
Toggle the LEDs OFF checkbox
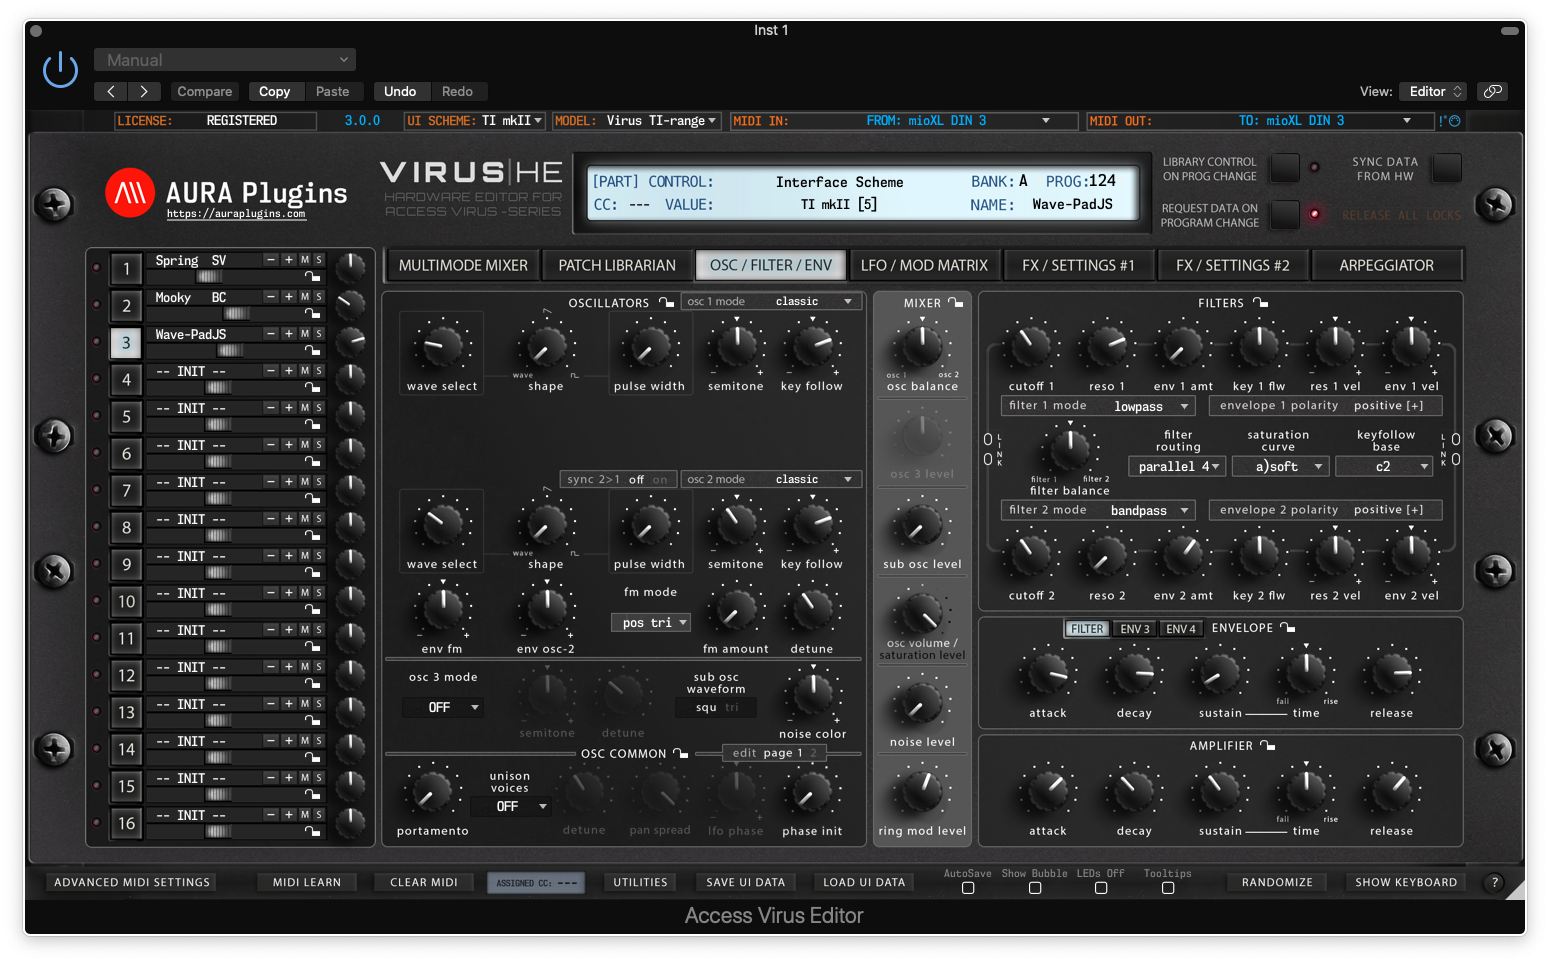[1101, 888]
